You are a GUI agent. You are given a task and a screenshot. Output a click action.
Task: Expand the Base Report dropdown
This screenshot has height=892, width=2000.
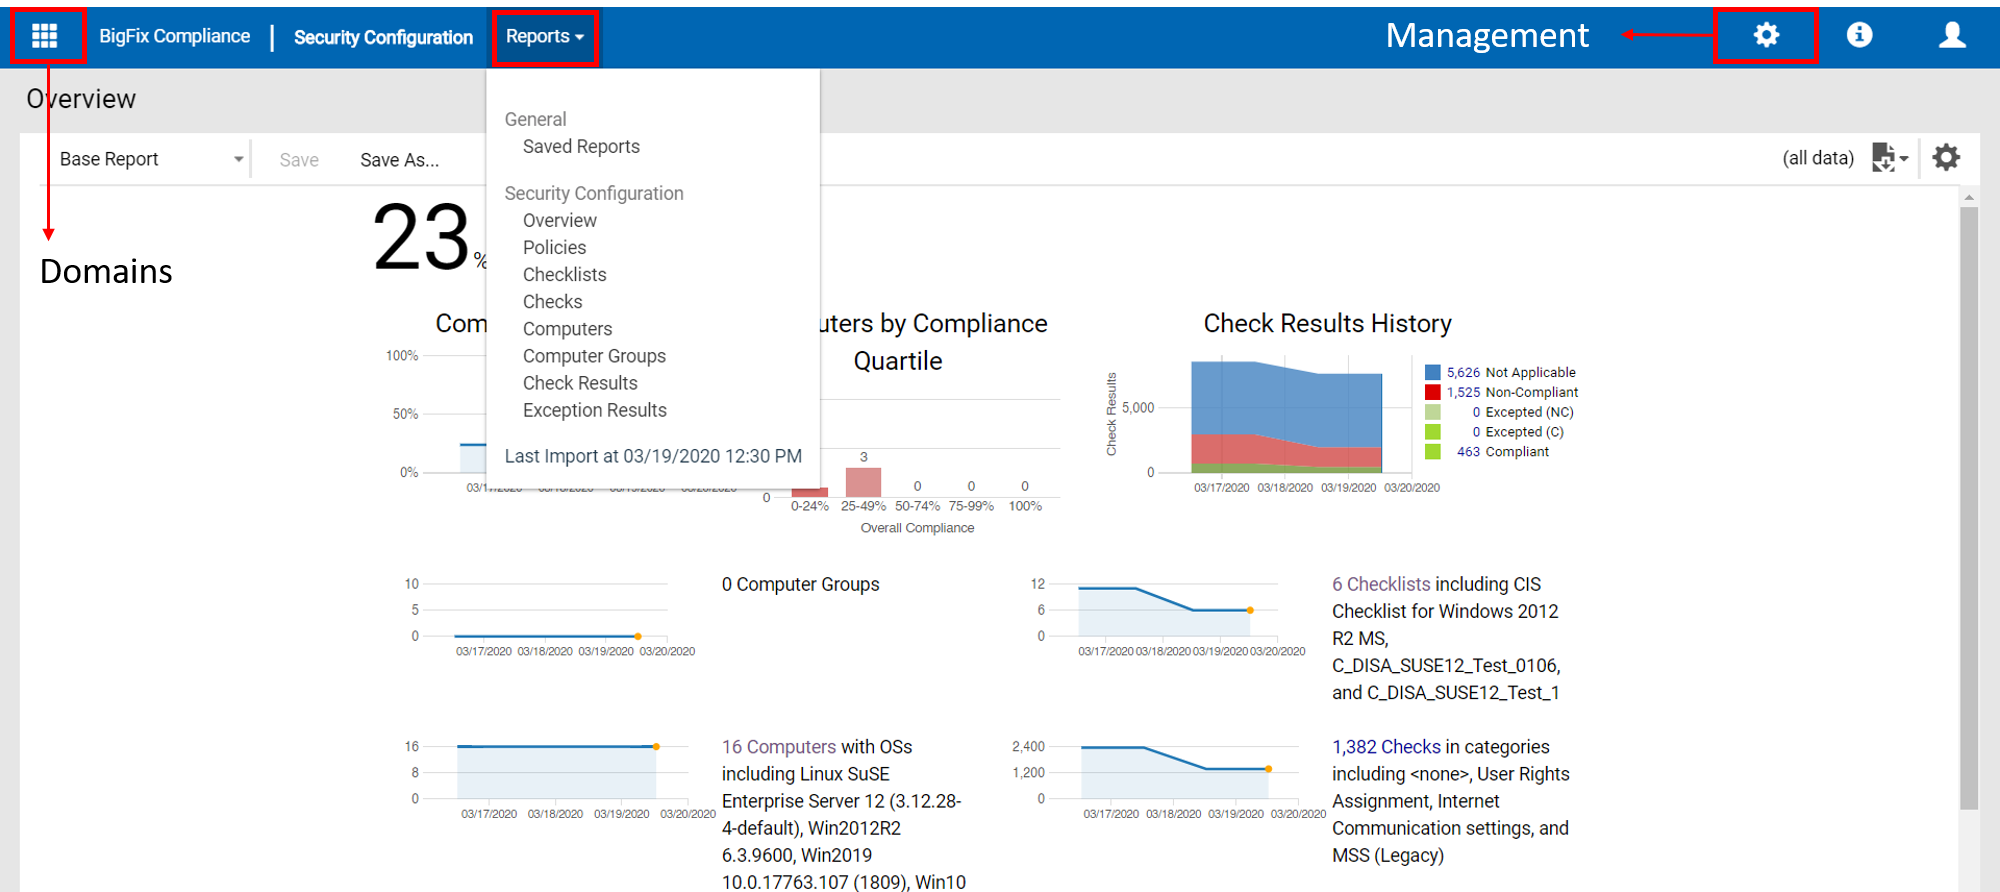pyautogui.click(x=150, y=159)
